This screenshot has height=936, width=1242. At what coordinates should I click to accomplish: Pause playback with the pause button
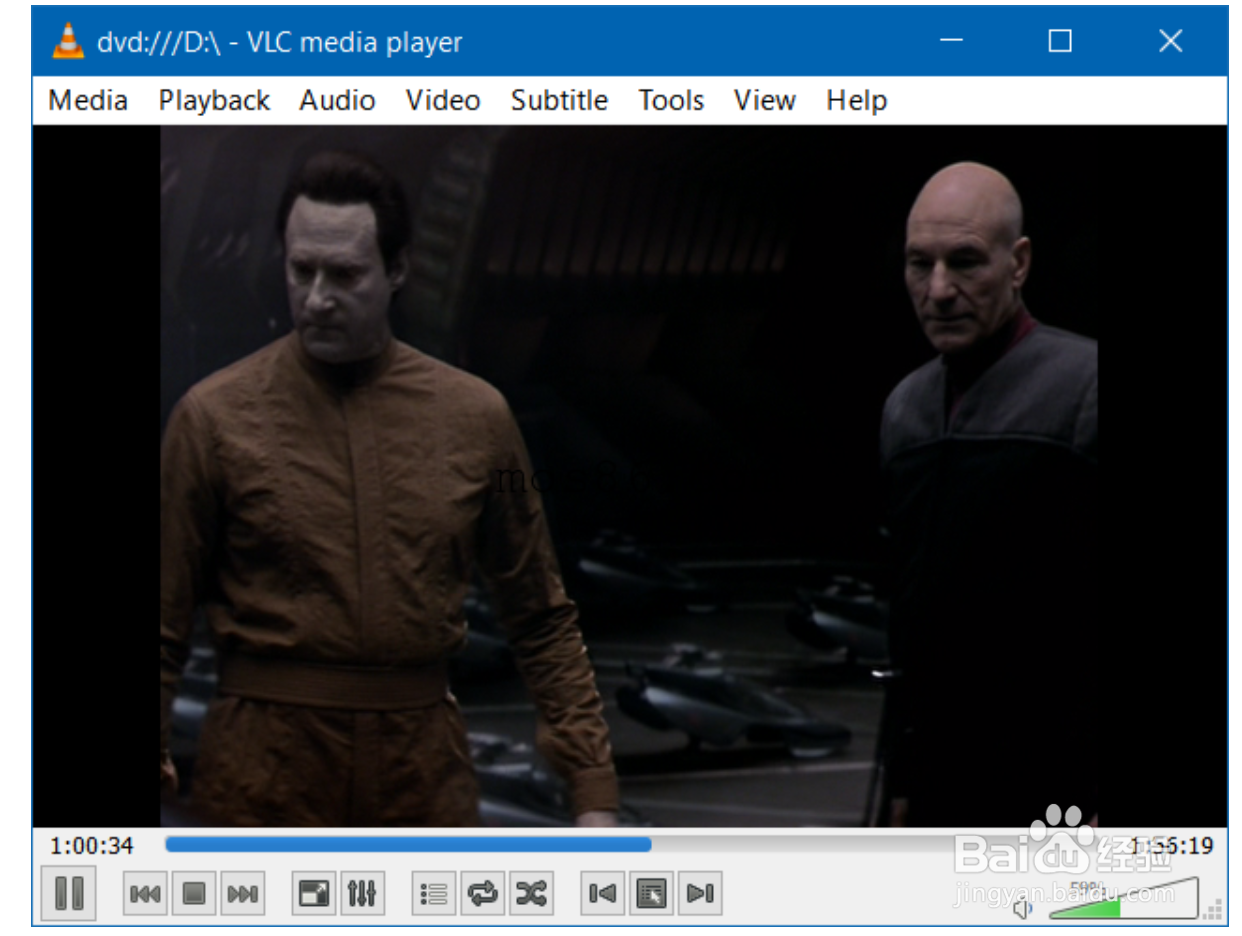click(x=69, y=893)
